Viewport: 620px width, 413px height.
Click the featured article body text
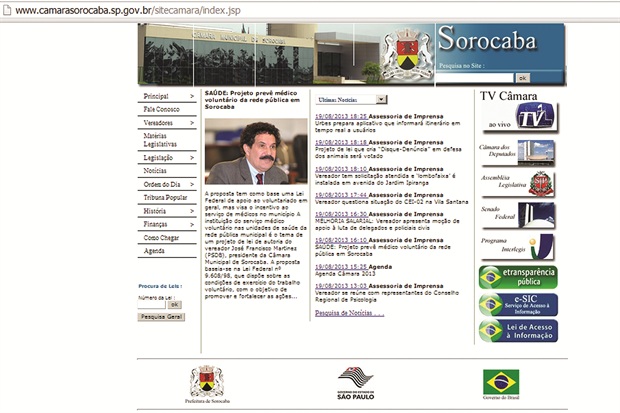[x=256, y=245]
